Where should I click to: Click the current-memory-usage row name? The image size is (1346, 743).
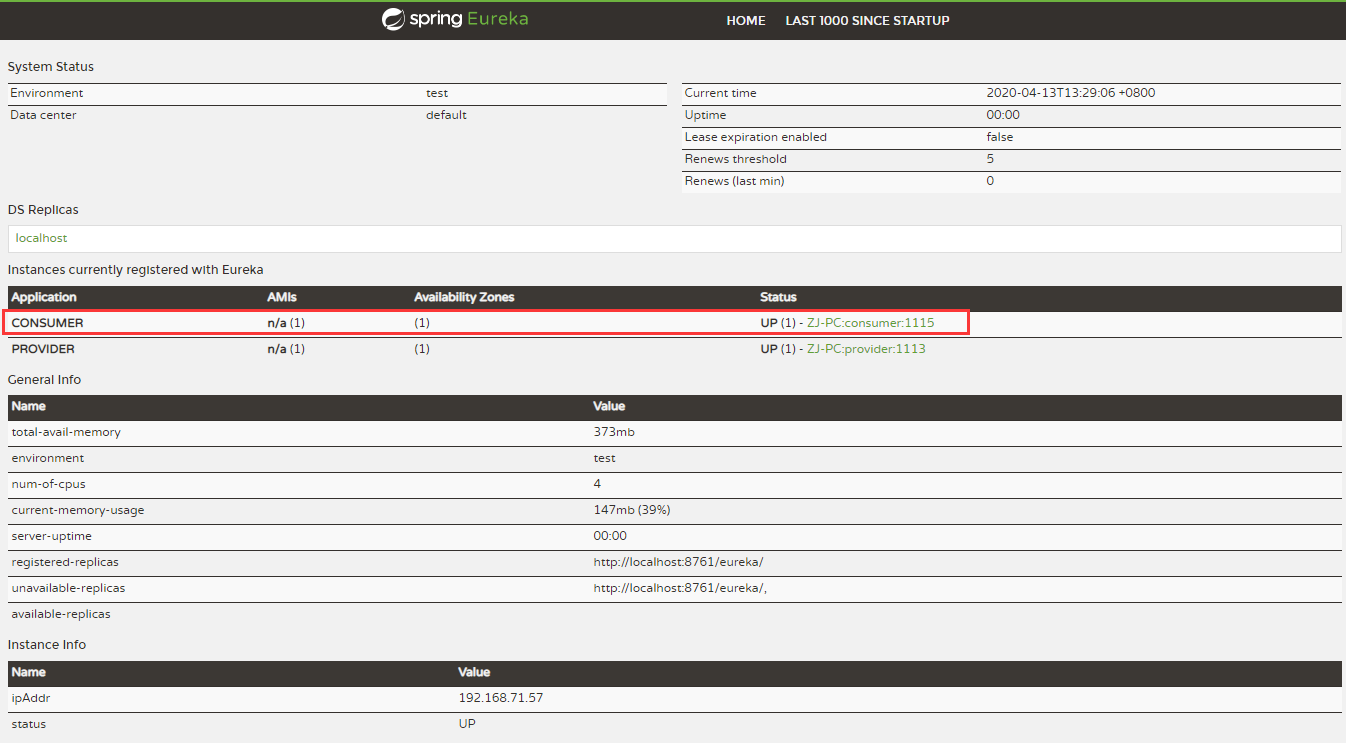pos(78,510)
